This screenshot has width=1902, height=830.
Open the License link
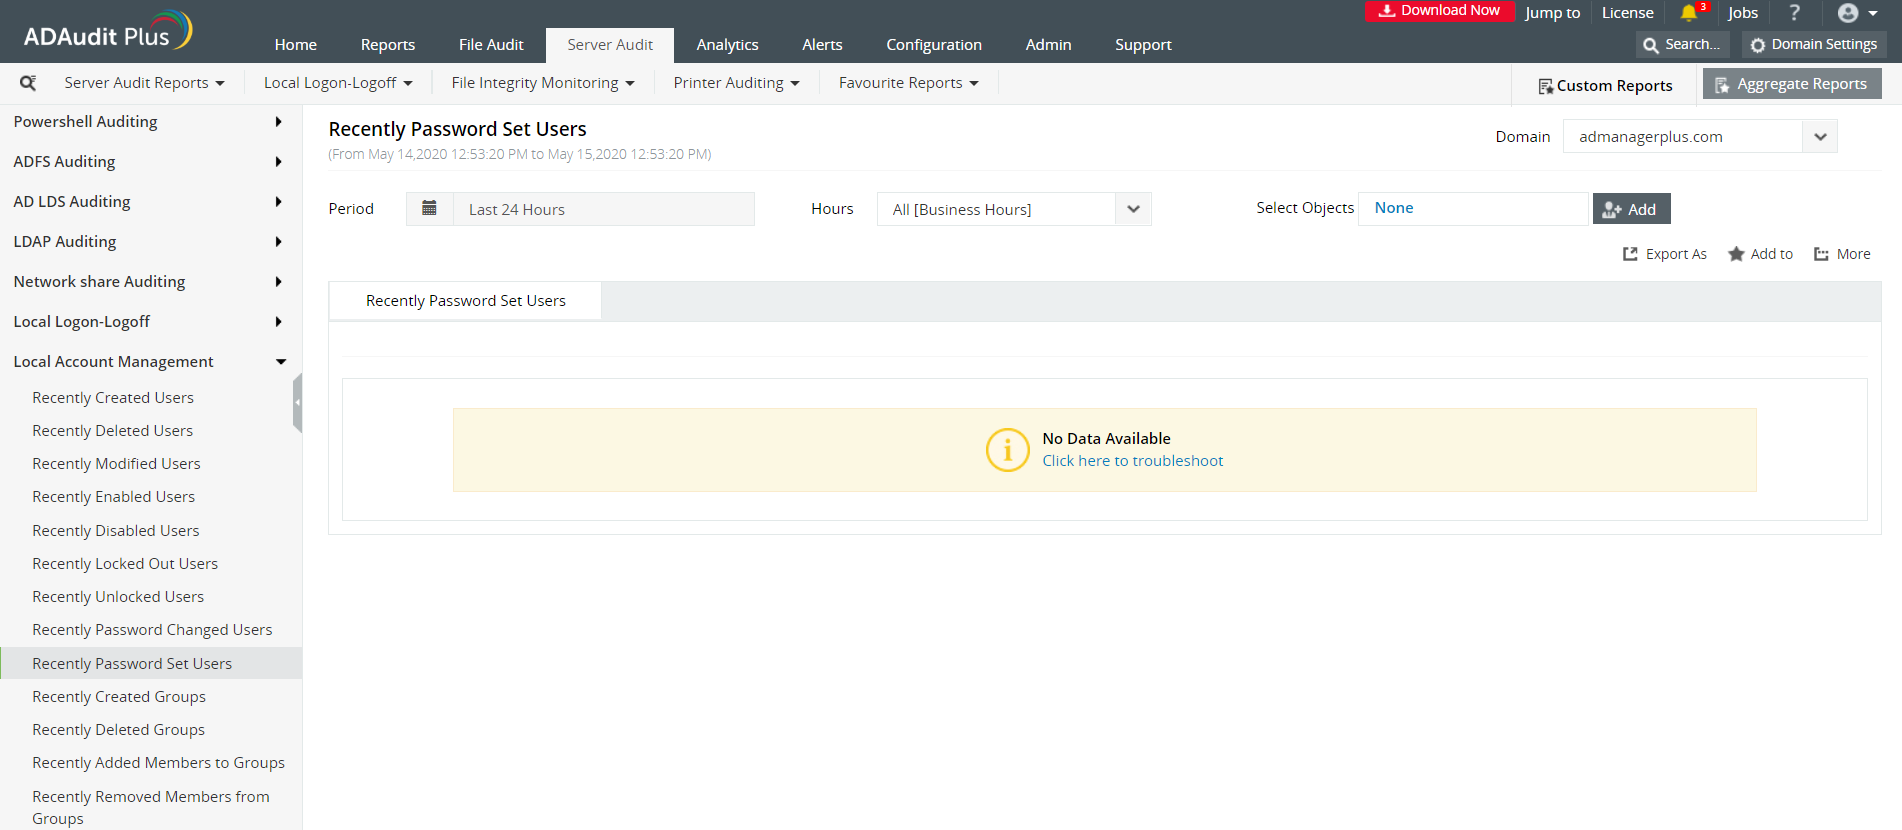pyautogui.click(x=1628, y=13)
